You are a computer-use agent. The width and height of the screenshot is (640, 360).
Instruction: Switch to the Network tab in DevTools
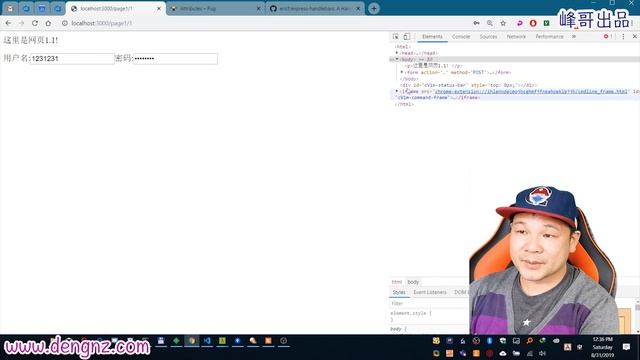(x=516, y=37)
